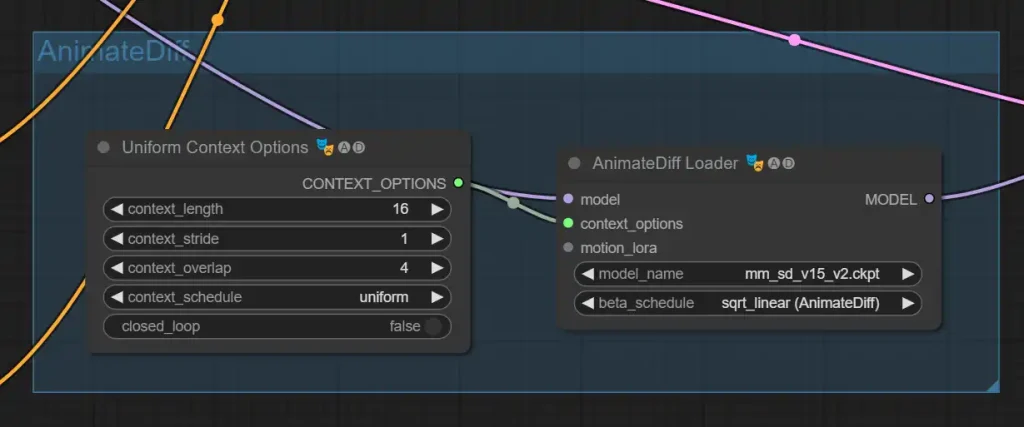This screenshot has width=1024, height=427.
Task: Click the CONTEXT_OPTIONS output socket
Action: pos(458,183)
